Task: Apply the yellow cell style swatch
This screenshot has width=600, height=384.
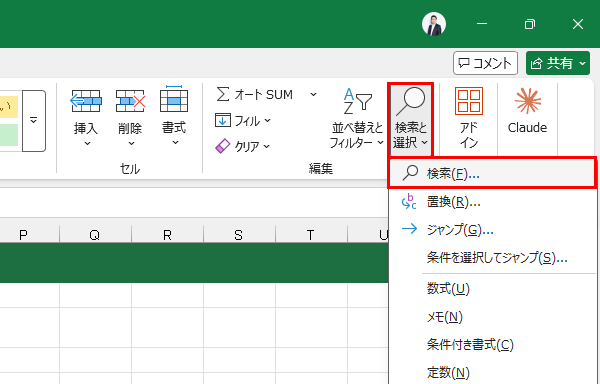Action: (x=9, y=107)
